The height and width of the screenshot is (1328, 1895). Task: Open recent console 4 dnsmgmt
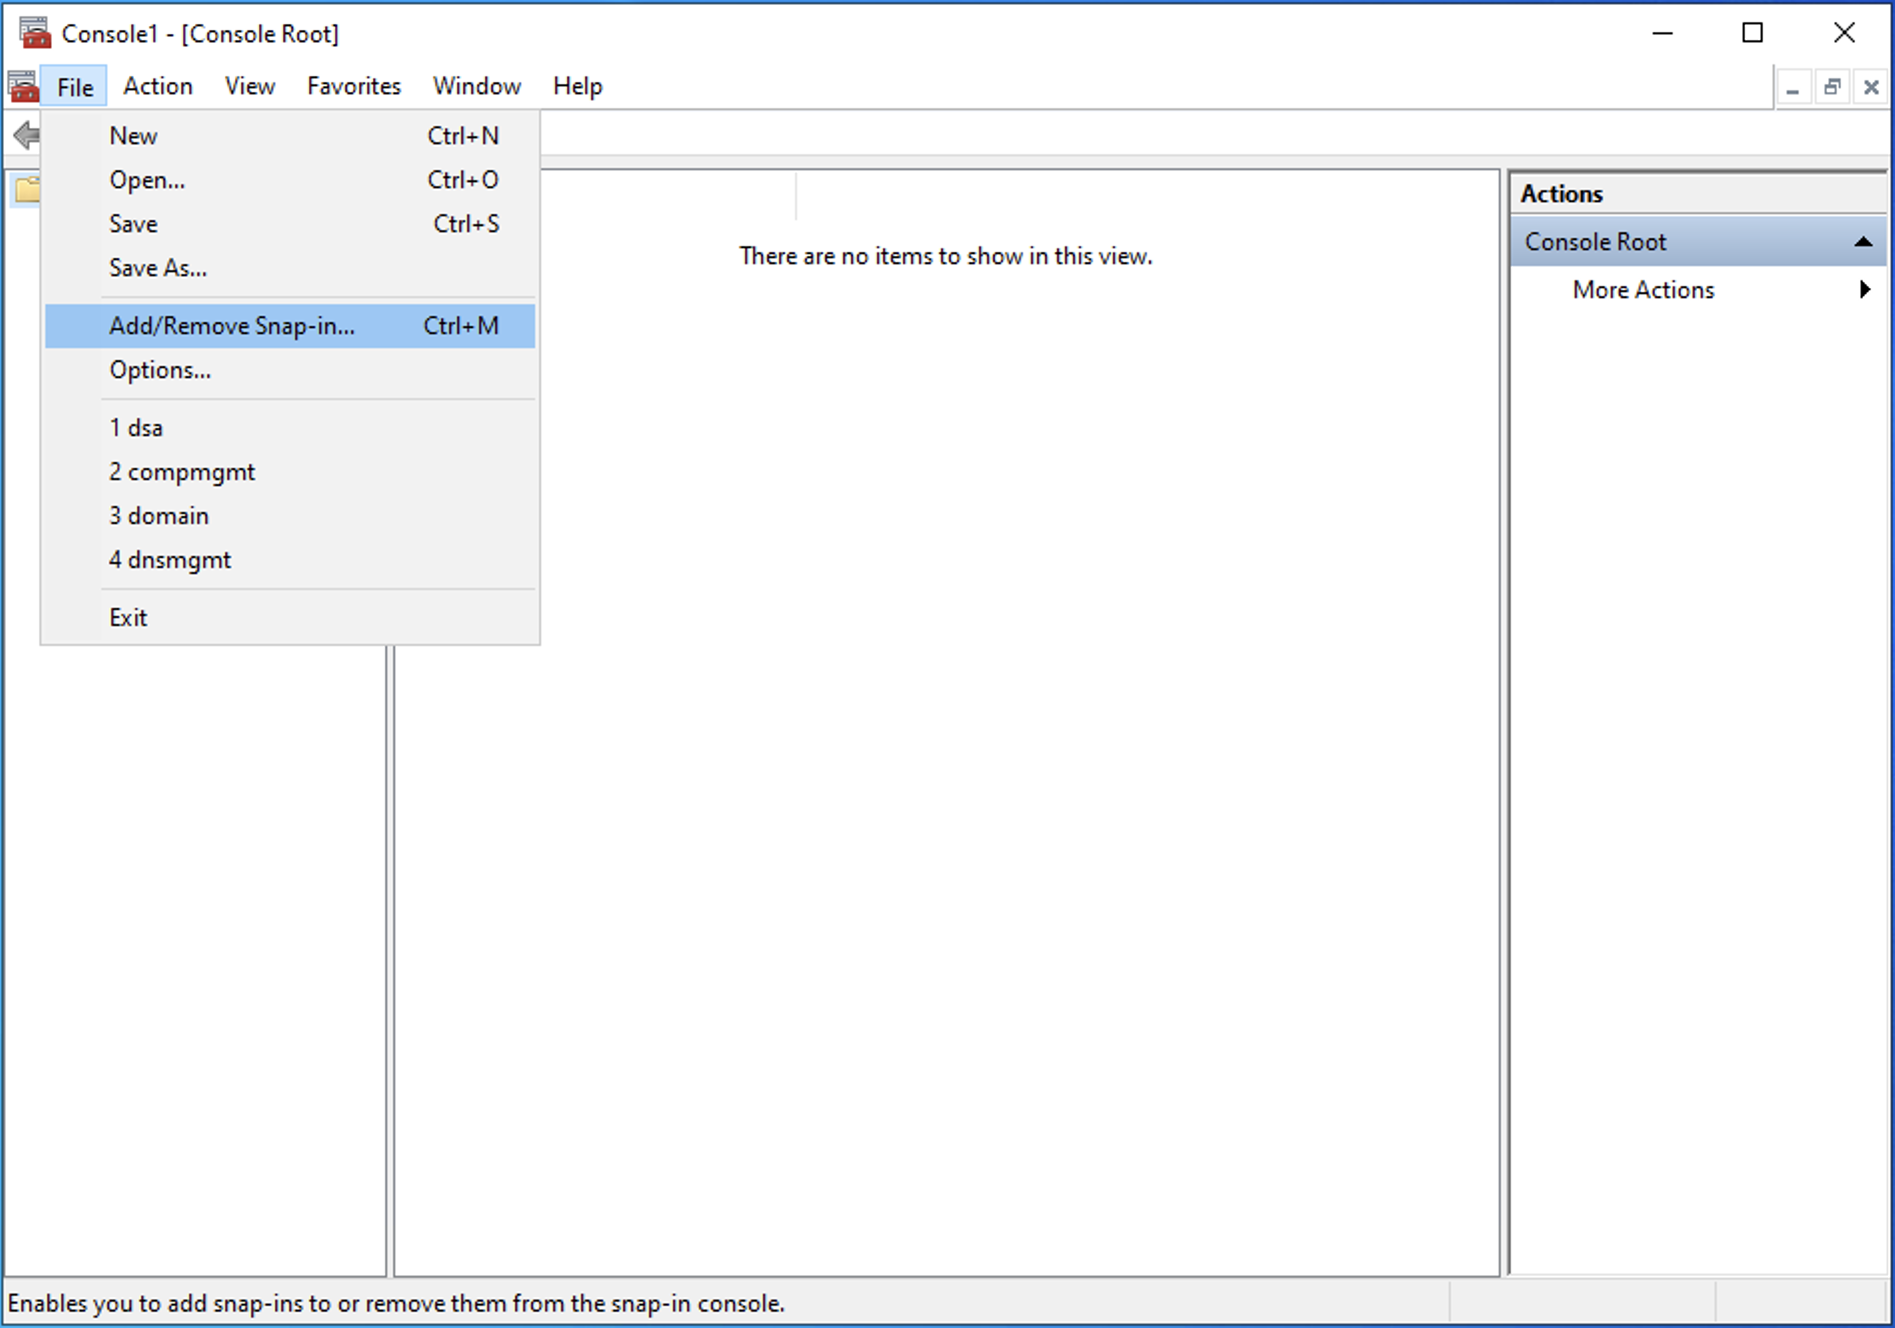[170, 560]
